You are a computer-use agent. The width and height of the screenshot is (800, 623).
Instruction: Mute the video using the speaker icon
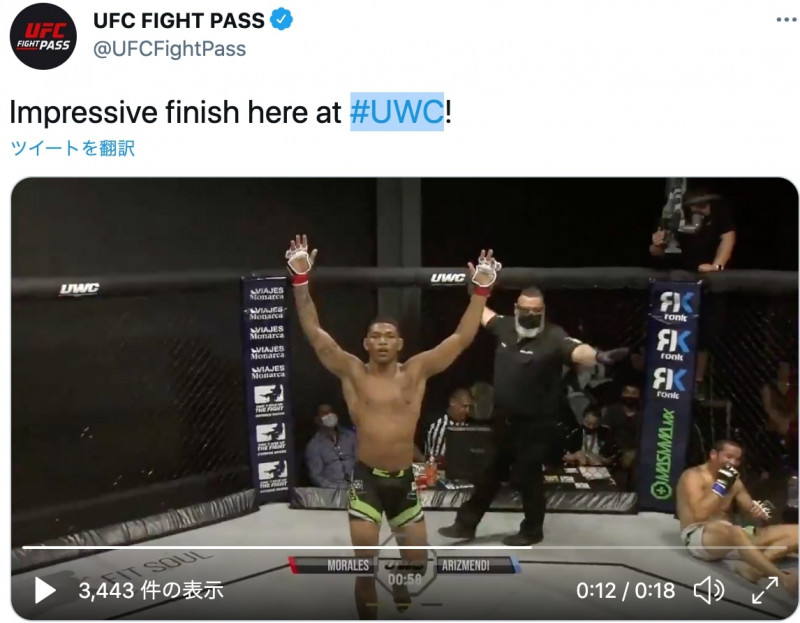click(709, 590)
